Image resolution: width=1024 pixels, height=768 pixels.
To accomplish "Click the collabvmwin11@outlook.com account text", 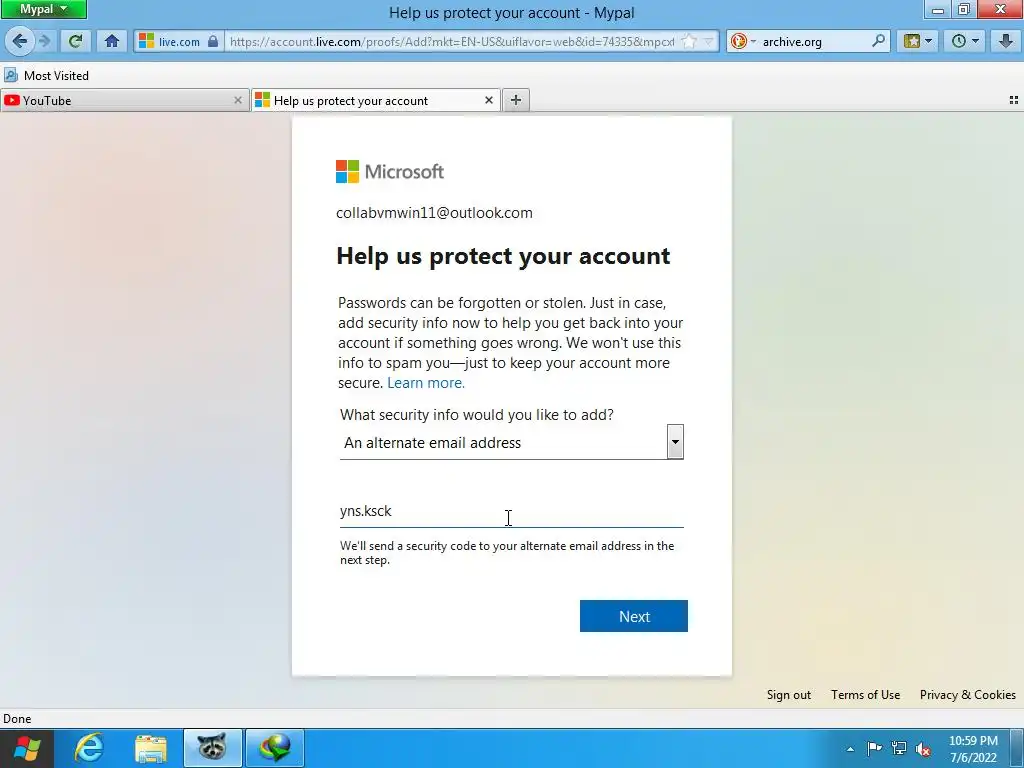I will click(x=434, y=213).
